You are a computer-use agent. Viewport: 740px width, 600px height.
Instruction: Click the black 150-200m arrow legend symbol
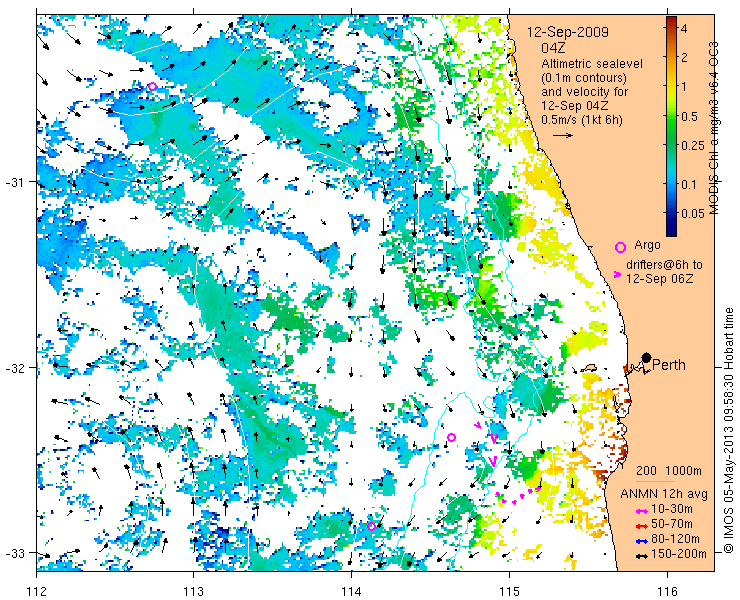640,556
